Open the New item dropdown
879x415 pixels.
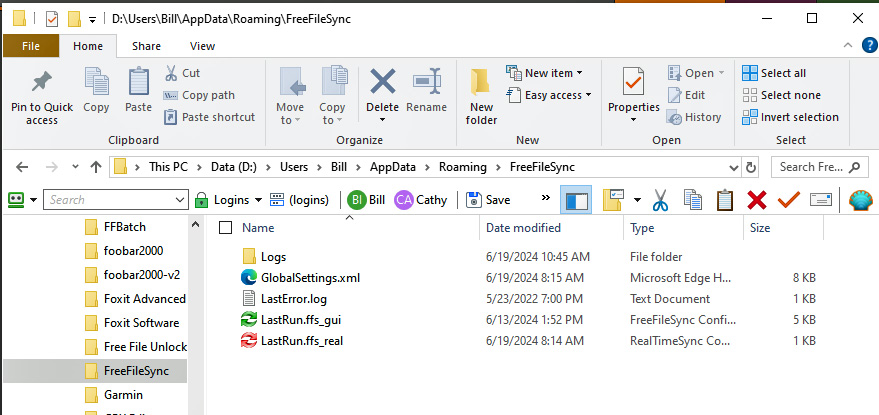[x=544, y=73]
